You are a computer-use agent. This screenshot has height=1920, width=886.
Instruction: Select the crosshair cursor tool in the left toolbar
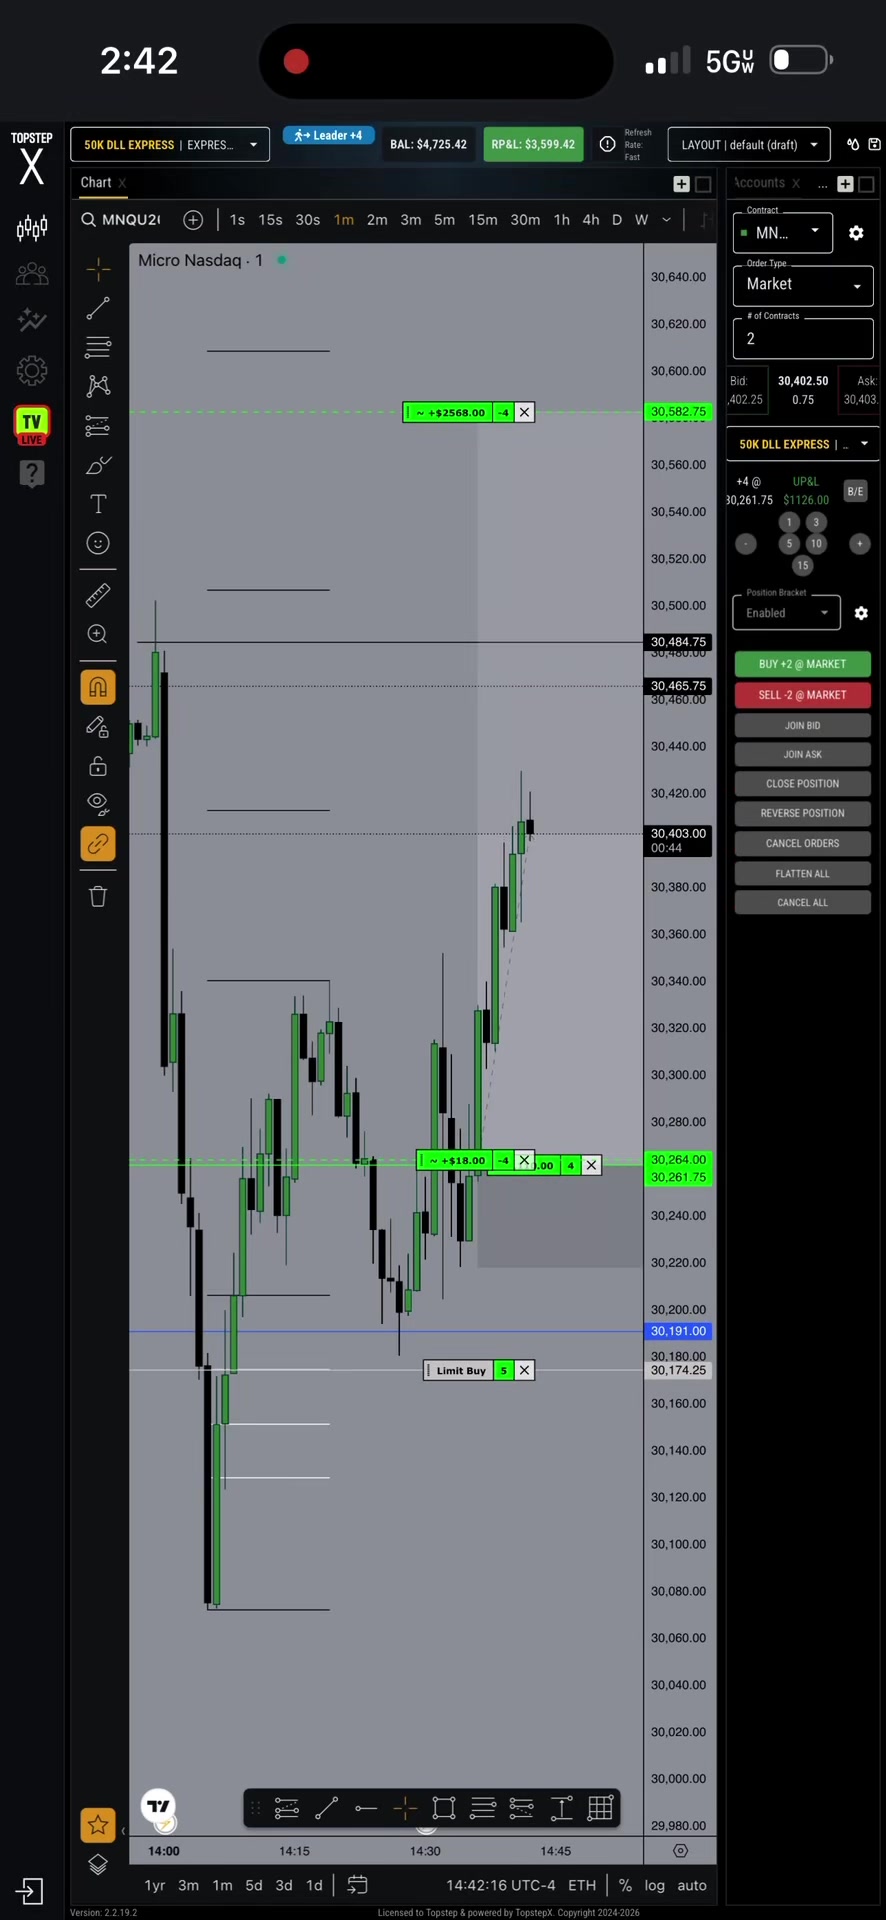(x=98, y=269)
